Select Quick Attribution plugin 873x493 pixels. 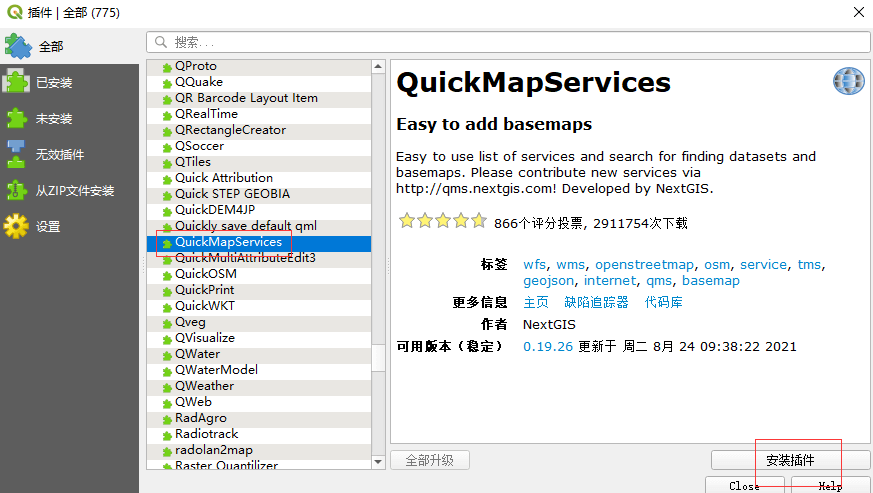pyautogui.click(x=258, y=178)
